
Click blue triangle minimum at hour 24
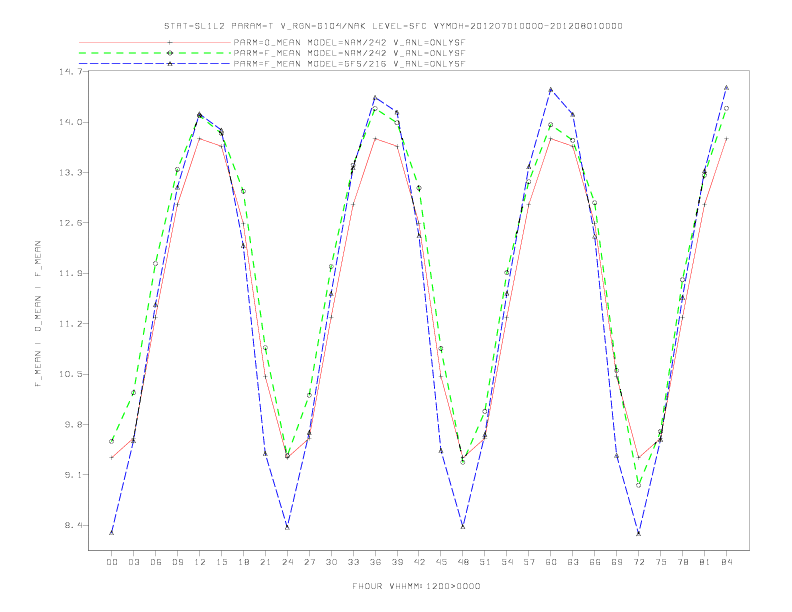coord(287,527)
